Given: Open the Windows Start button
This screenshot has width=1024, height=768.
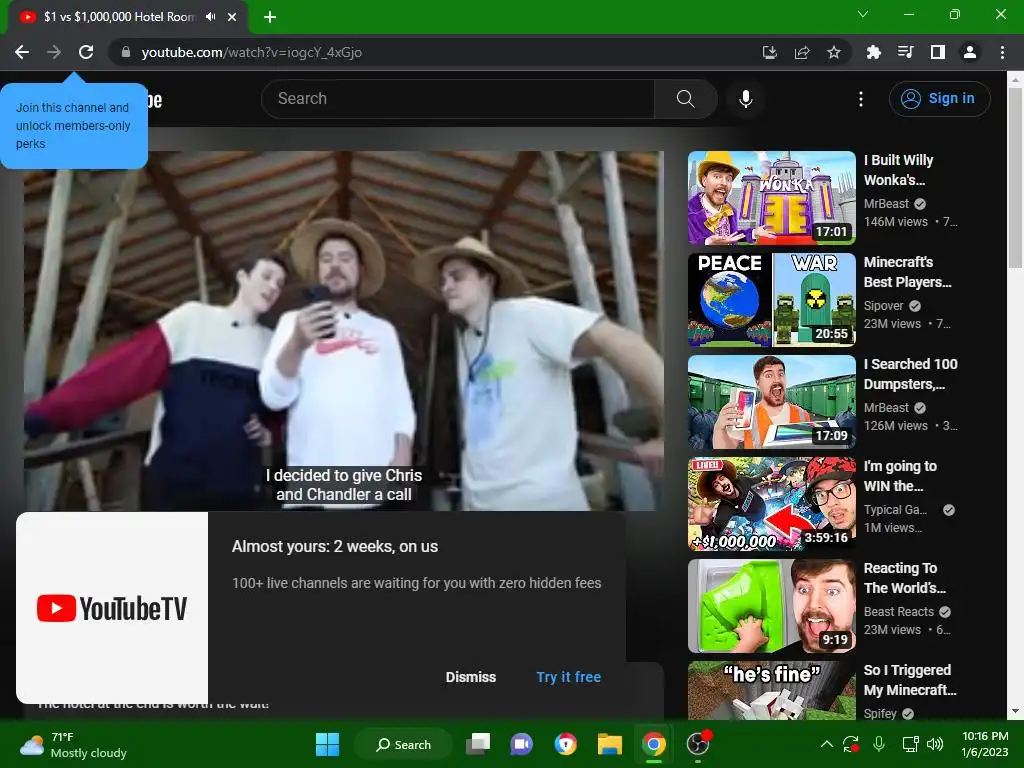Looking at the screenshot, I should 327,744.
